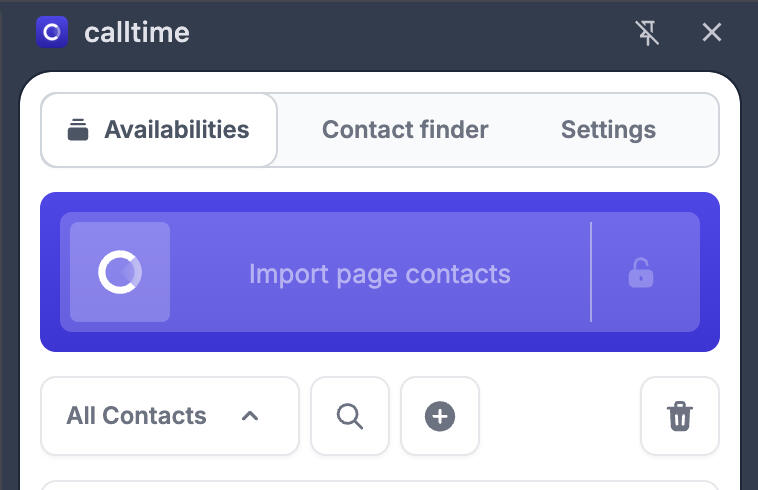Screen dimensions: 758x490
Task: Unpin the calltime panel
Action: coord(648,33)
